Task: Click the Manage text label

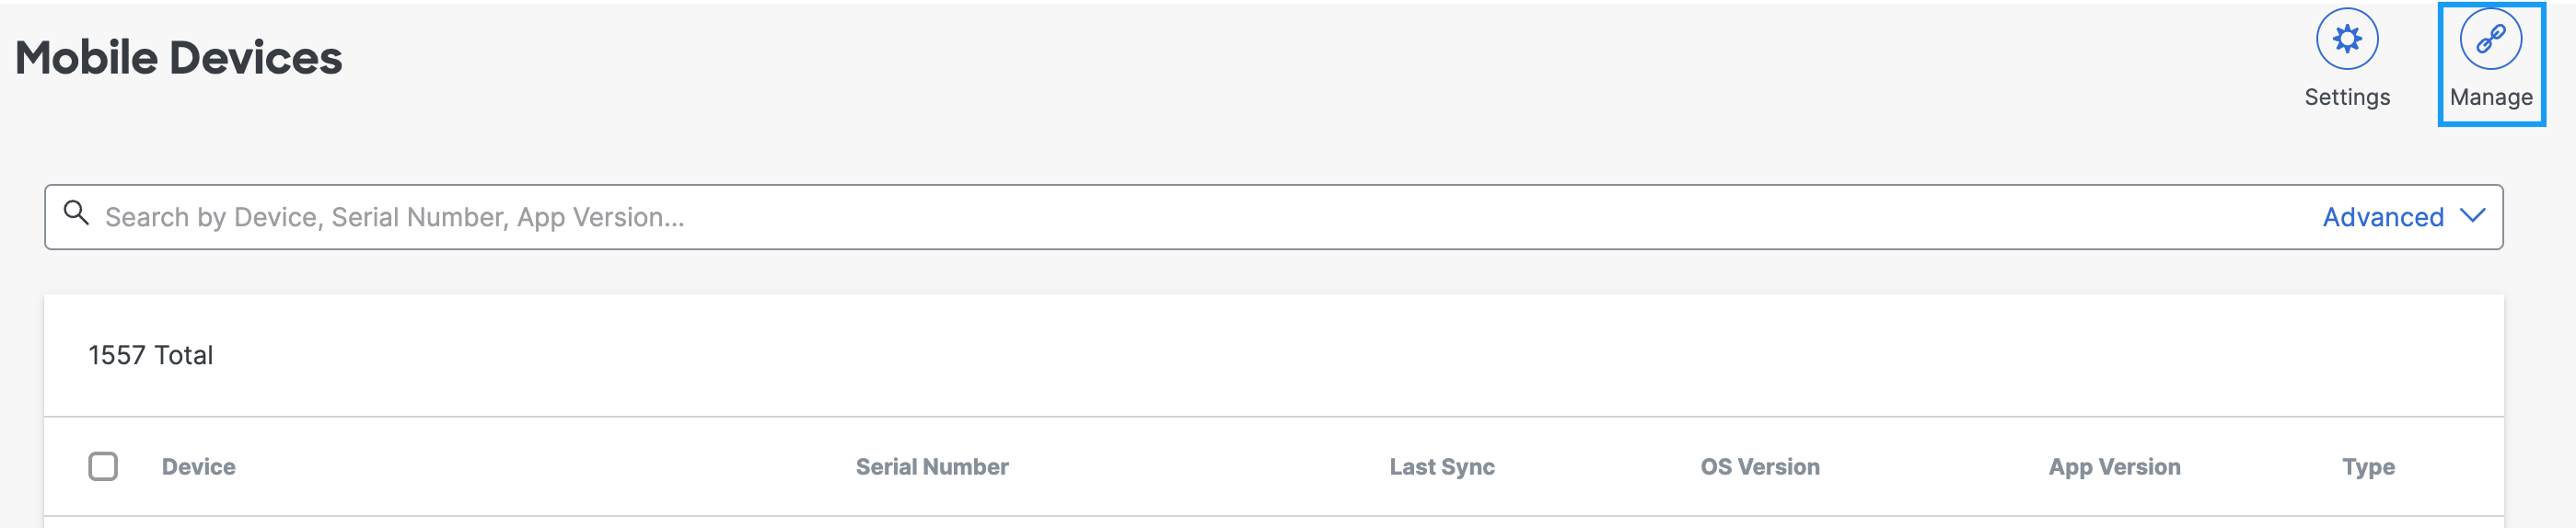Action: (x=2490, y=97)
